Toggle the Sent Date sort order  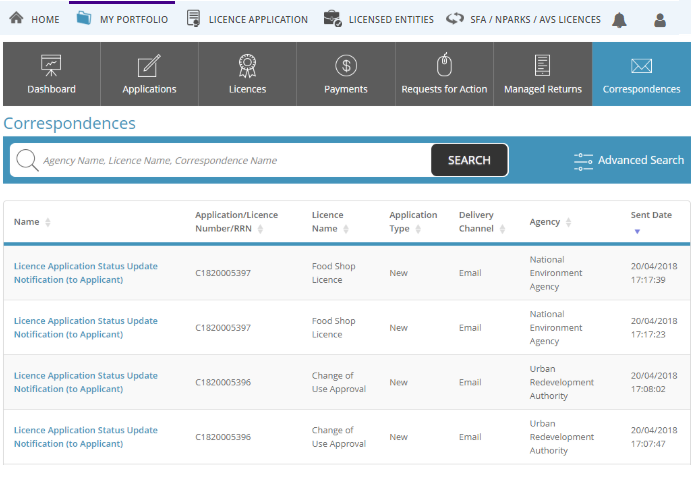[637, 231]
